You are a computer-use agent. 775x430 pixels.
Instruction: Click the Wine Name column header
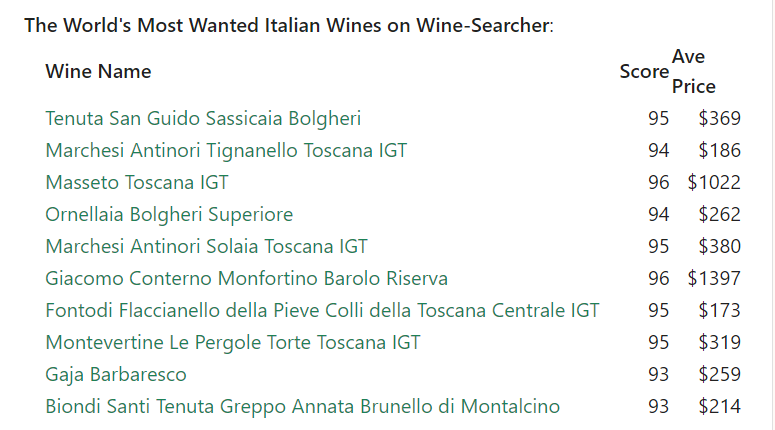click(x=98, y=72)
